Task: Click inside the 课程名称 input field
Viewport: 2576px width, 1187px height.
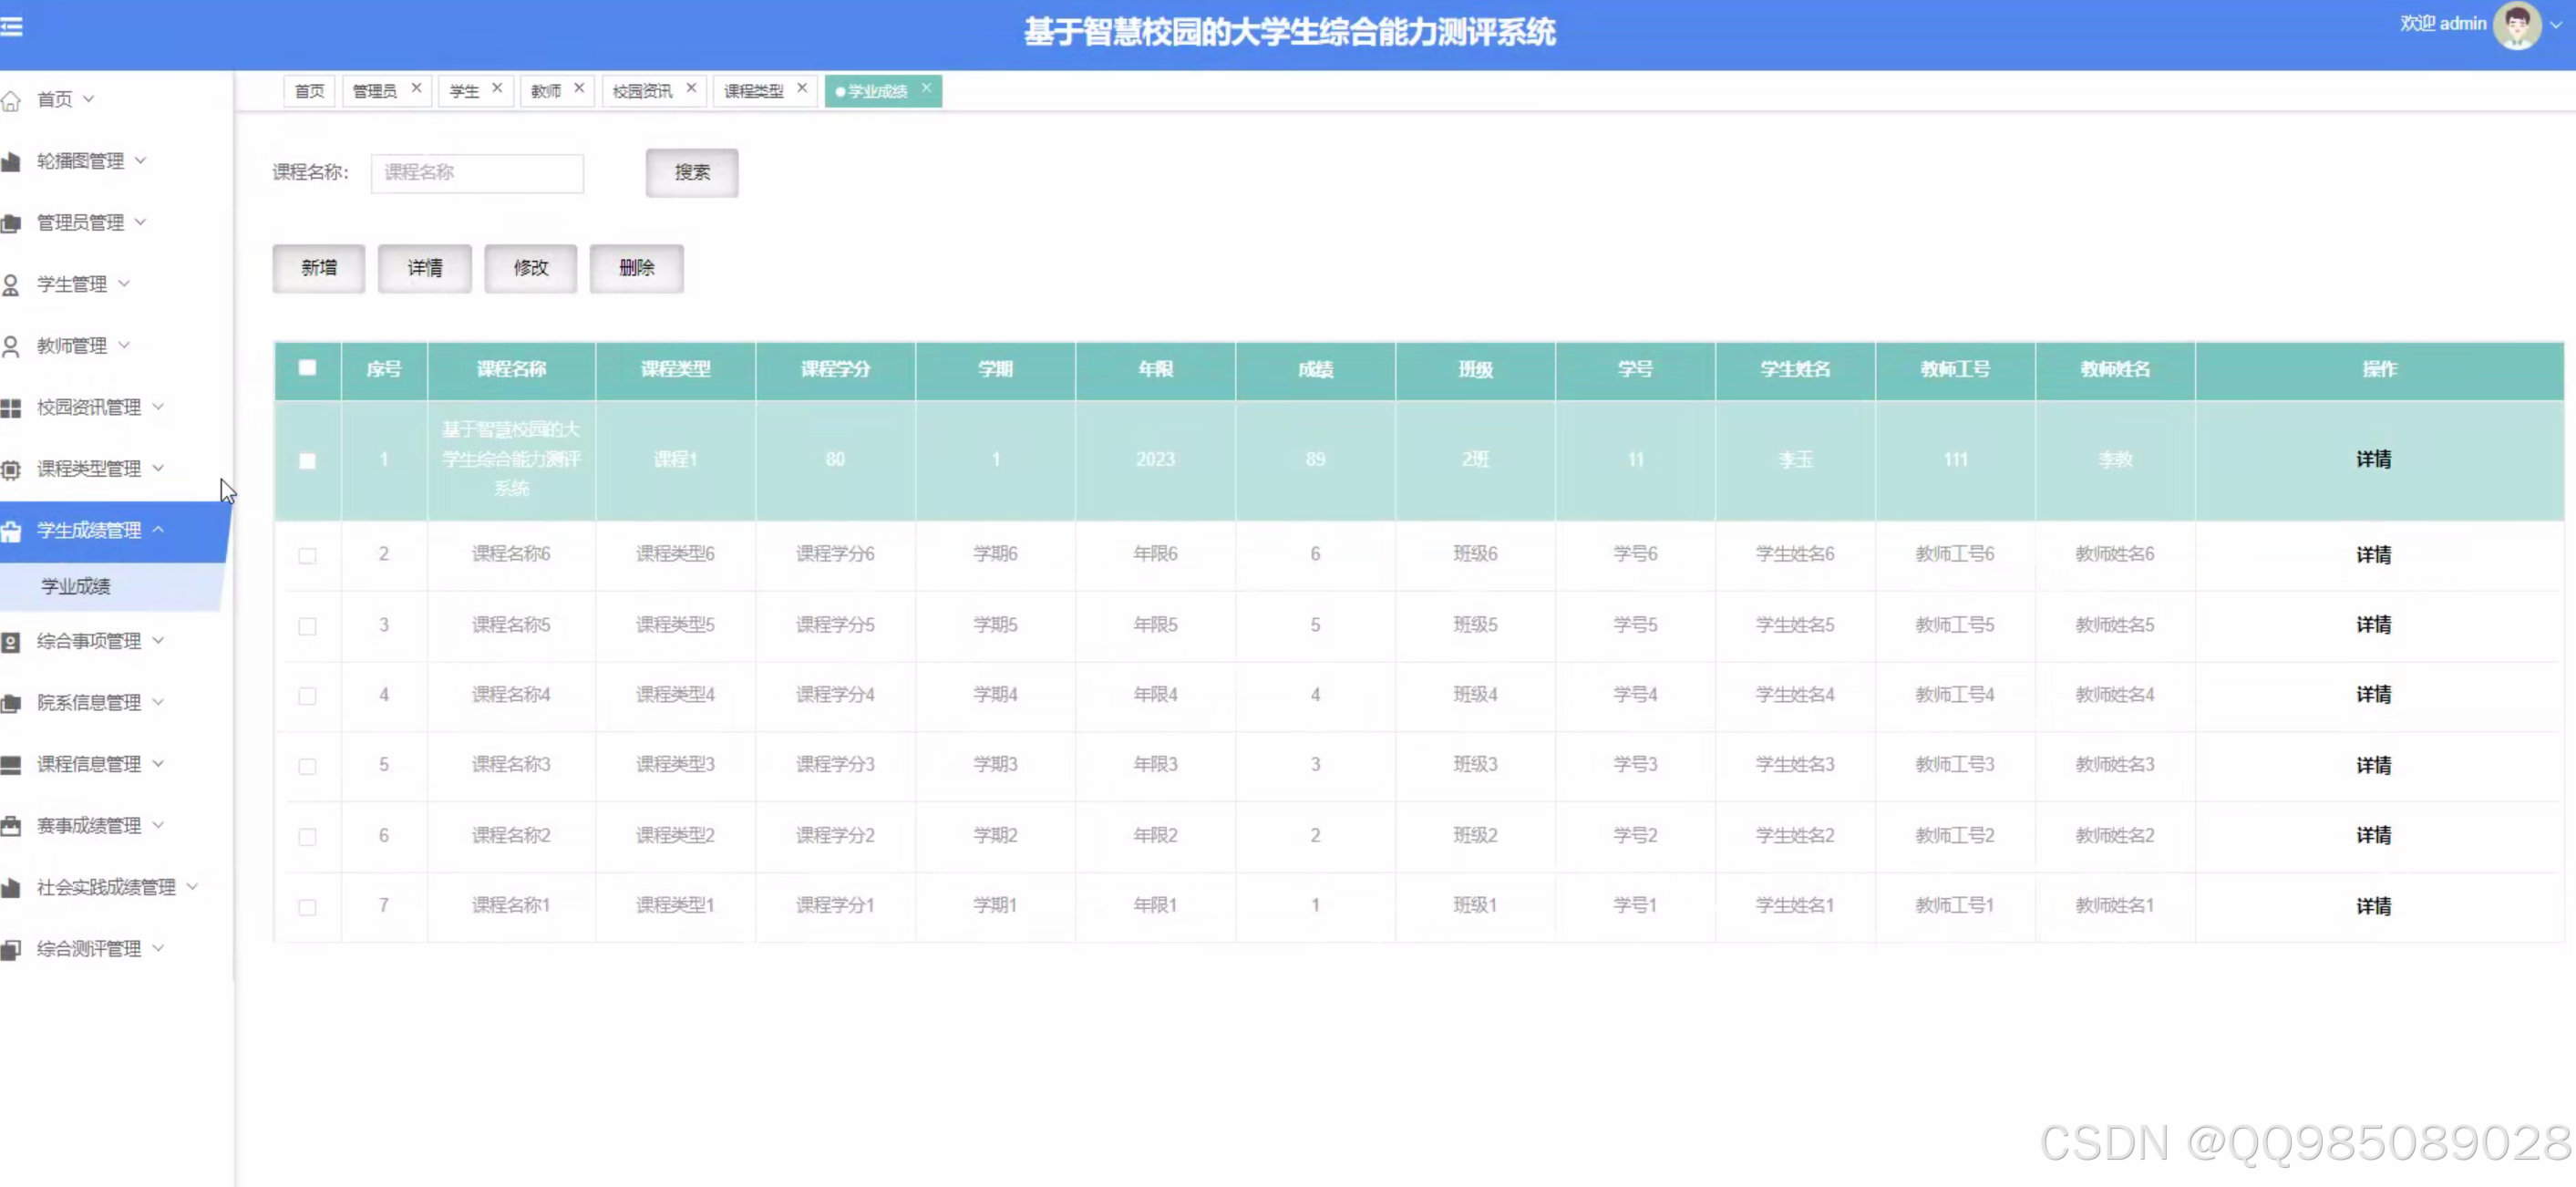Action: click(477, 172)
